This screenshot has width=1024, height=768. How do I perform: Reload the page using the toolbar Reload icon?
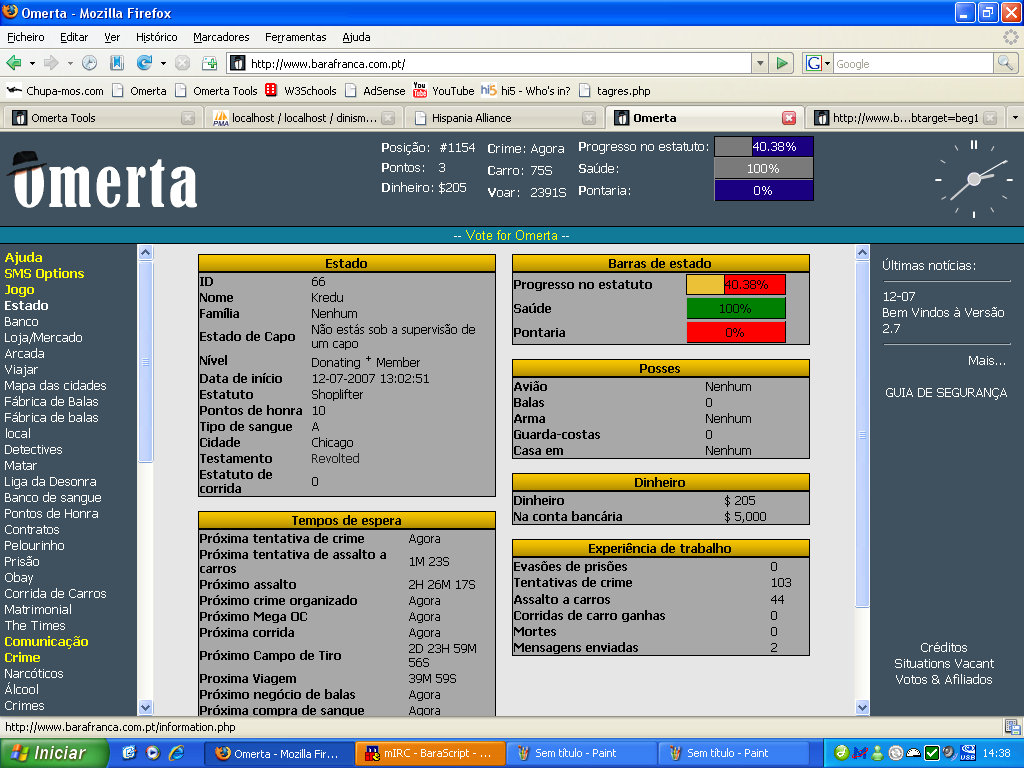point(144,63)
